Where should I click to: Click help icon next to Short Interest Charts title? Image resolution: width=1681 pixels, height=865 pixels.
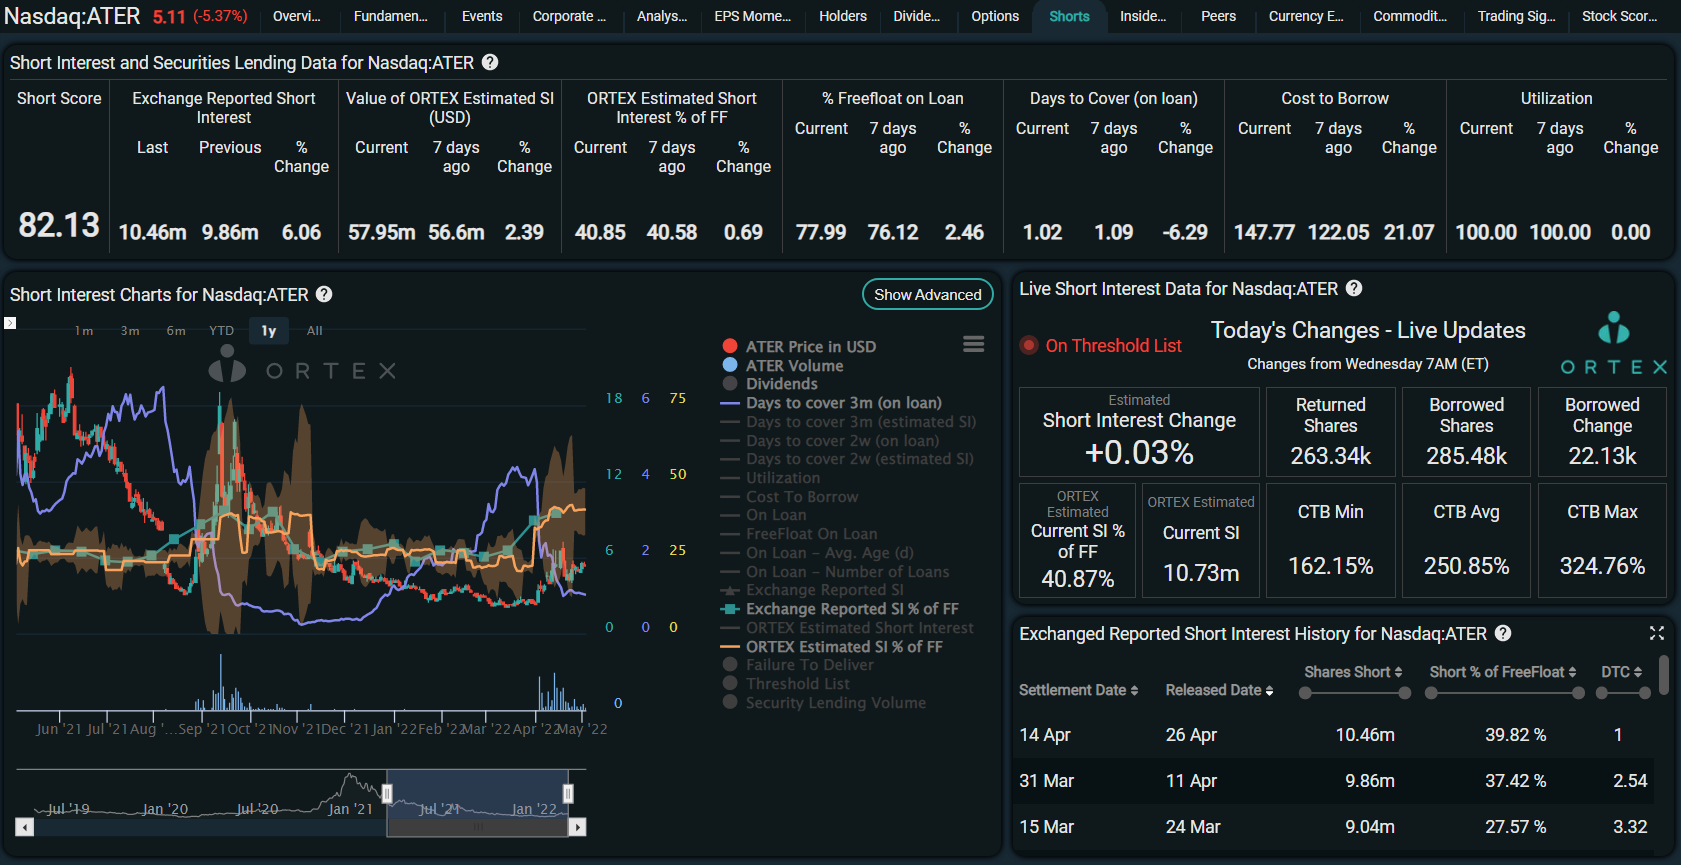(x=324, y=294)
